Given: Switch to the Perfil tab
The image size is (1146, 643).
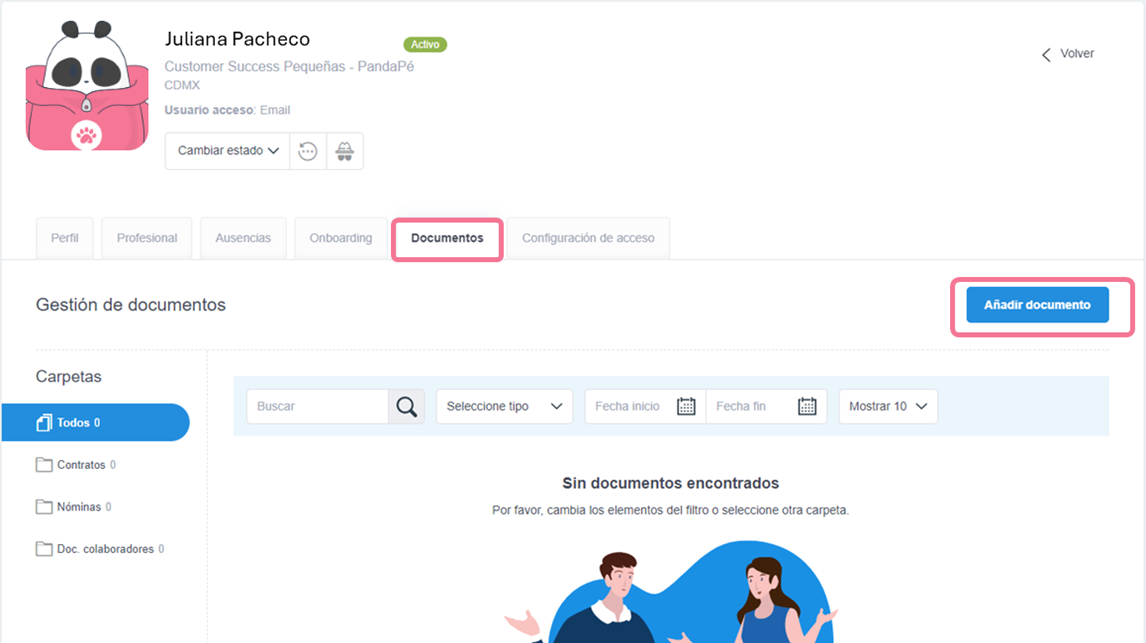Looking at the screenshot, I should (65, 238).
